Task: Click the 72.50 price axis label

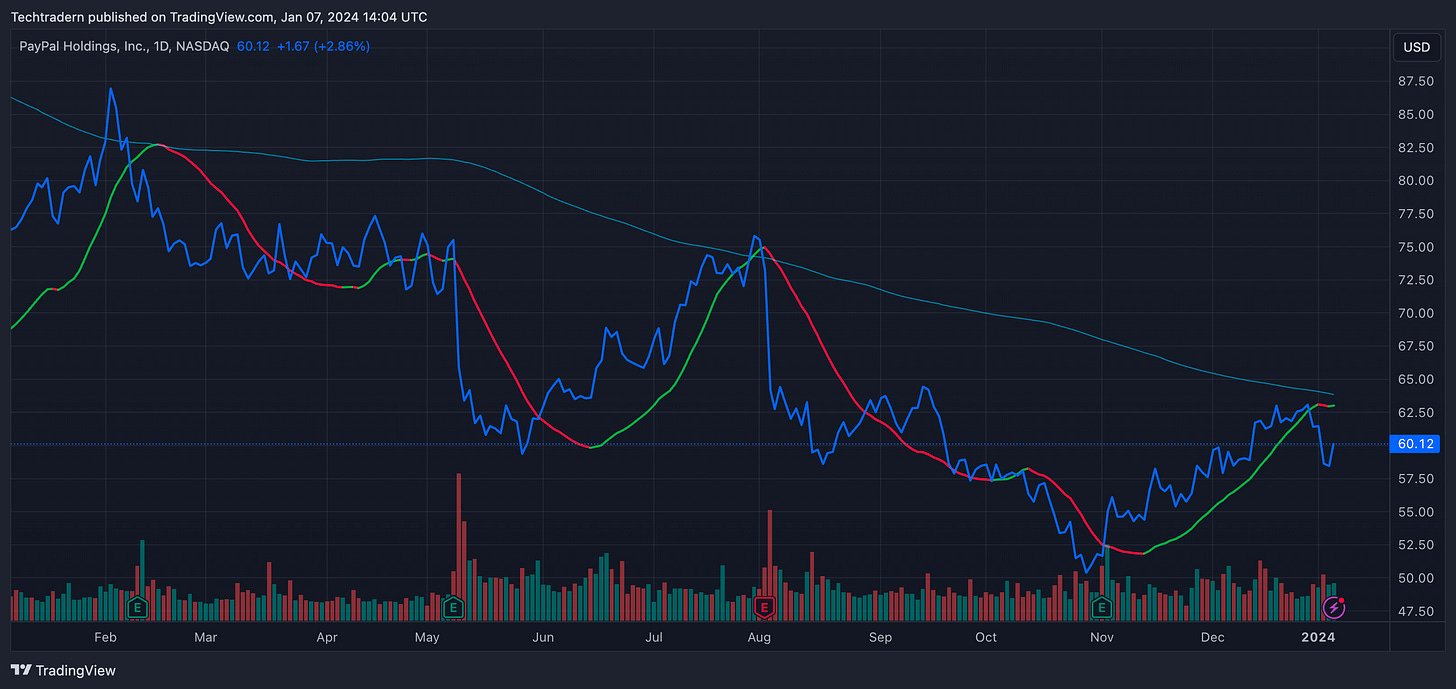Action: click(x=1416, y=280)
